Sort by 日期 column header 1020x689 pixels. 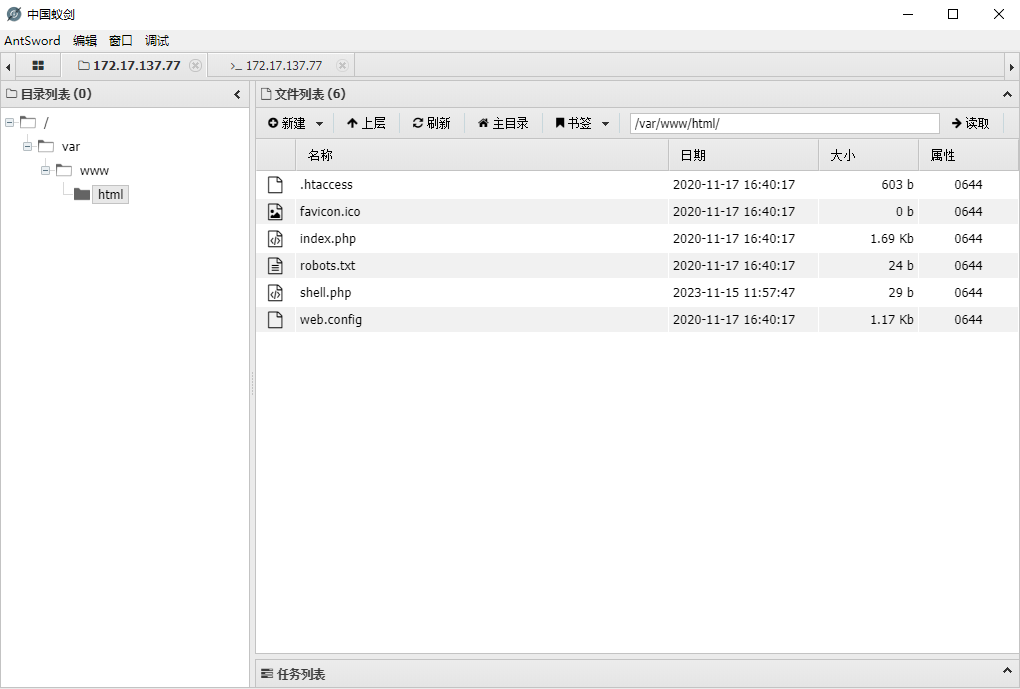point(744,155)
